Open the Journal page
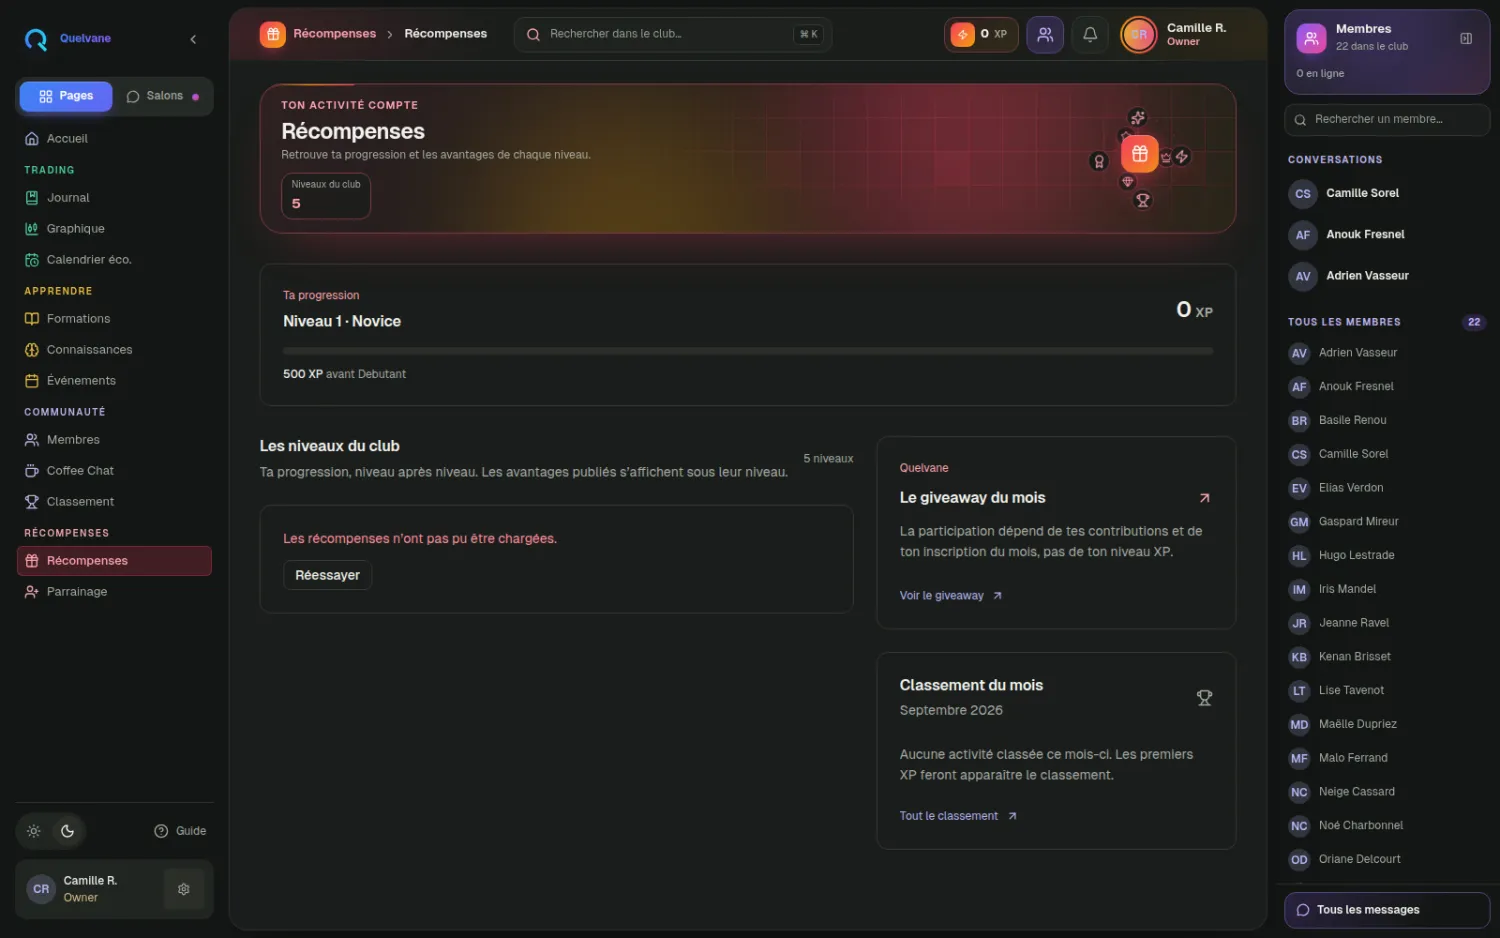The height and width of the screenshot is (938, 1500). [114, 198]
